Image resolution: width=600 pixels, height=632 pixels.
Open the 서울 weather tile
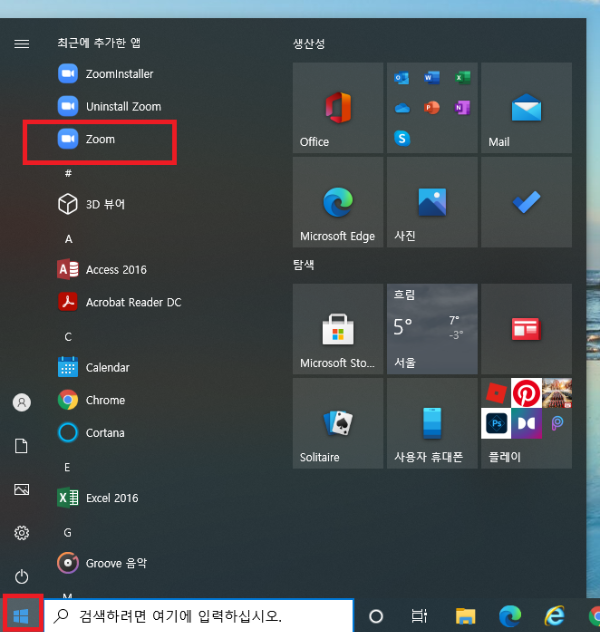432,329
